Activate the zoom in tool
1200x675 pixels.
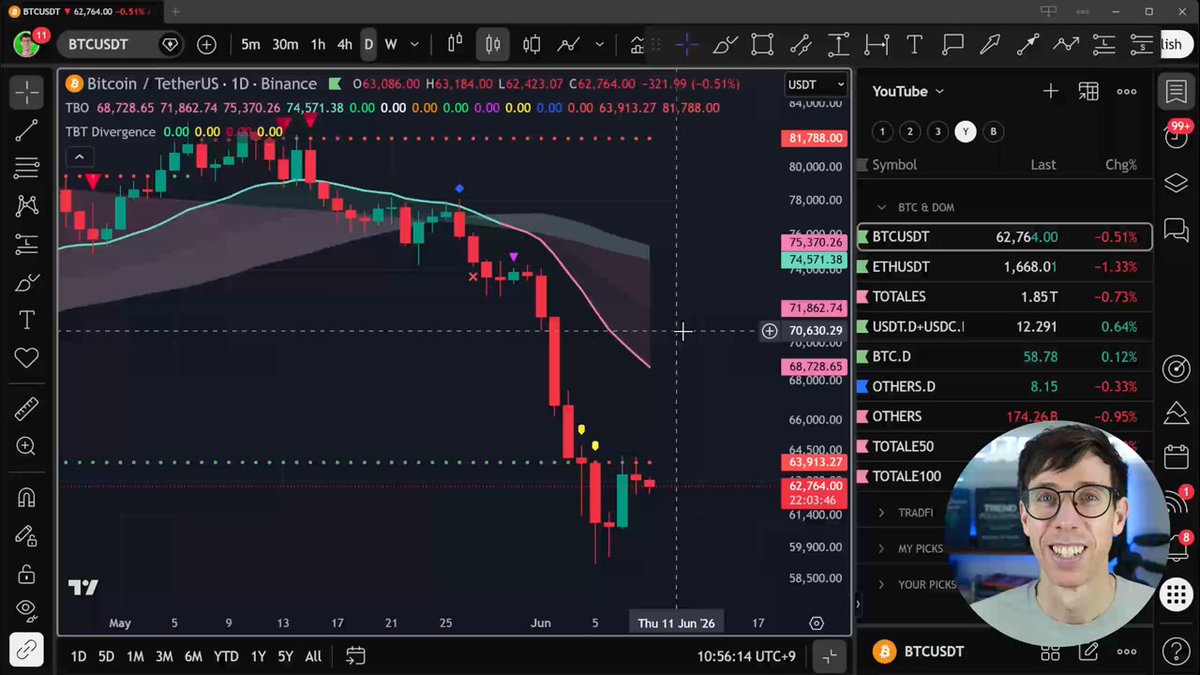tap(27, 446)
